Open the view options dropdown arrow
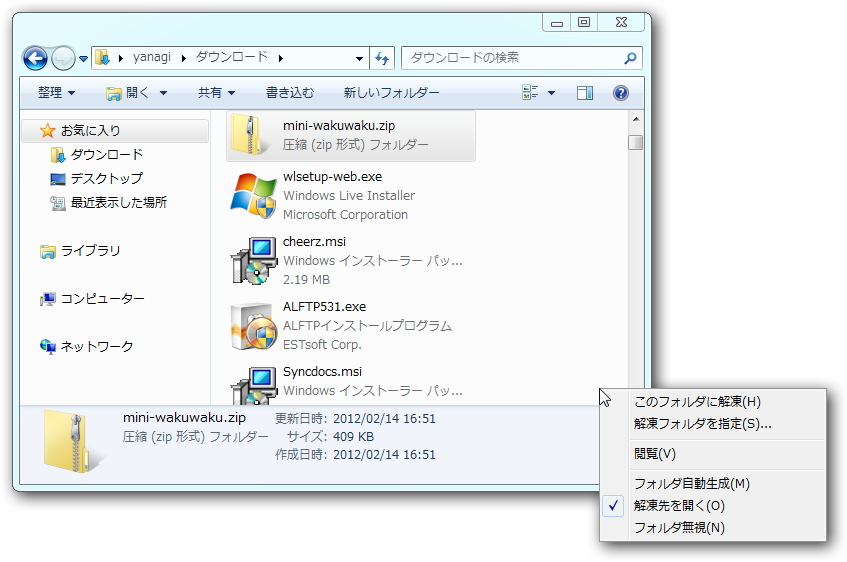The image size is (847, 562). click(552, 93)
